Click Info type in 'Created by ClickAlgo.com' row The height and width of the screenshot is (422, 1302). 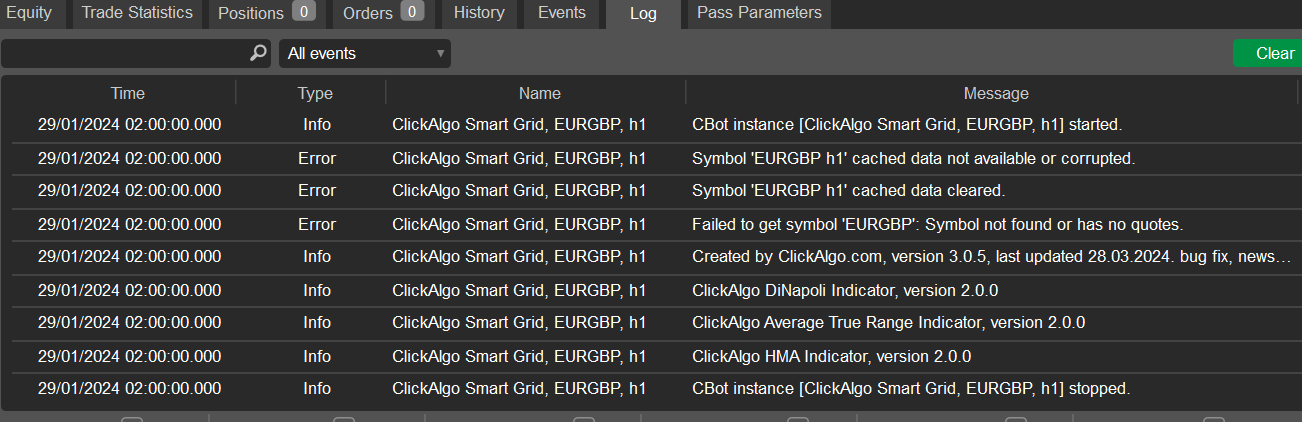pyautogui.click(x=317, y=256)
